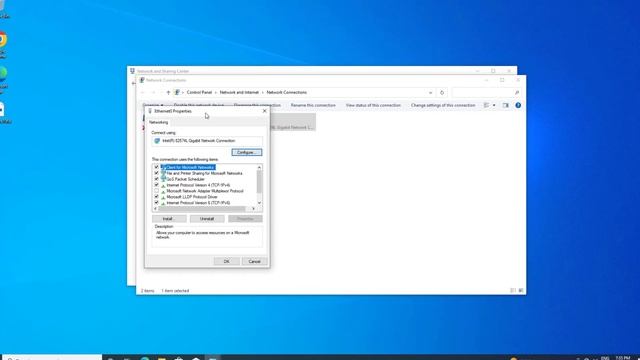
Task: Close Ethernet0 Properties with X button
Action: (264, 111)
